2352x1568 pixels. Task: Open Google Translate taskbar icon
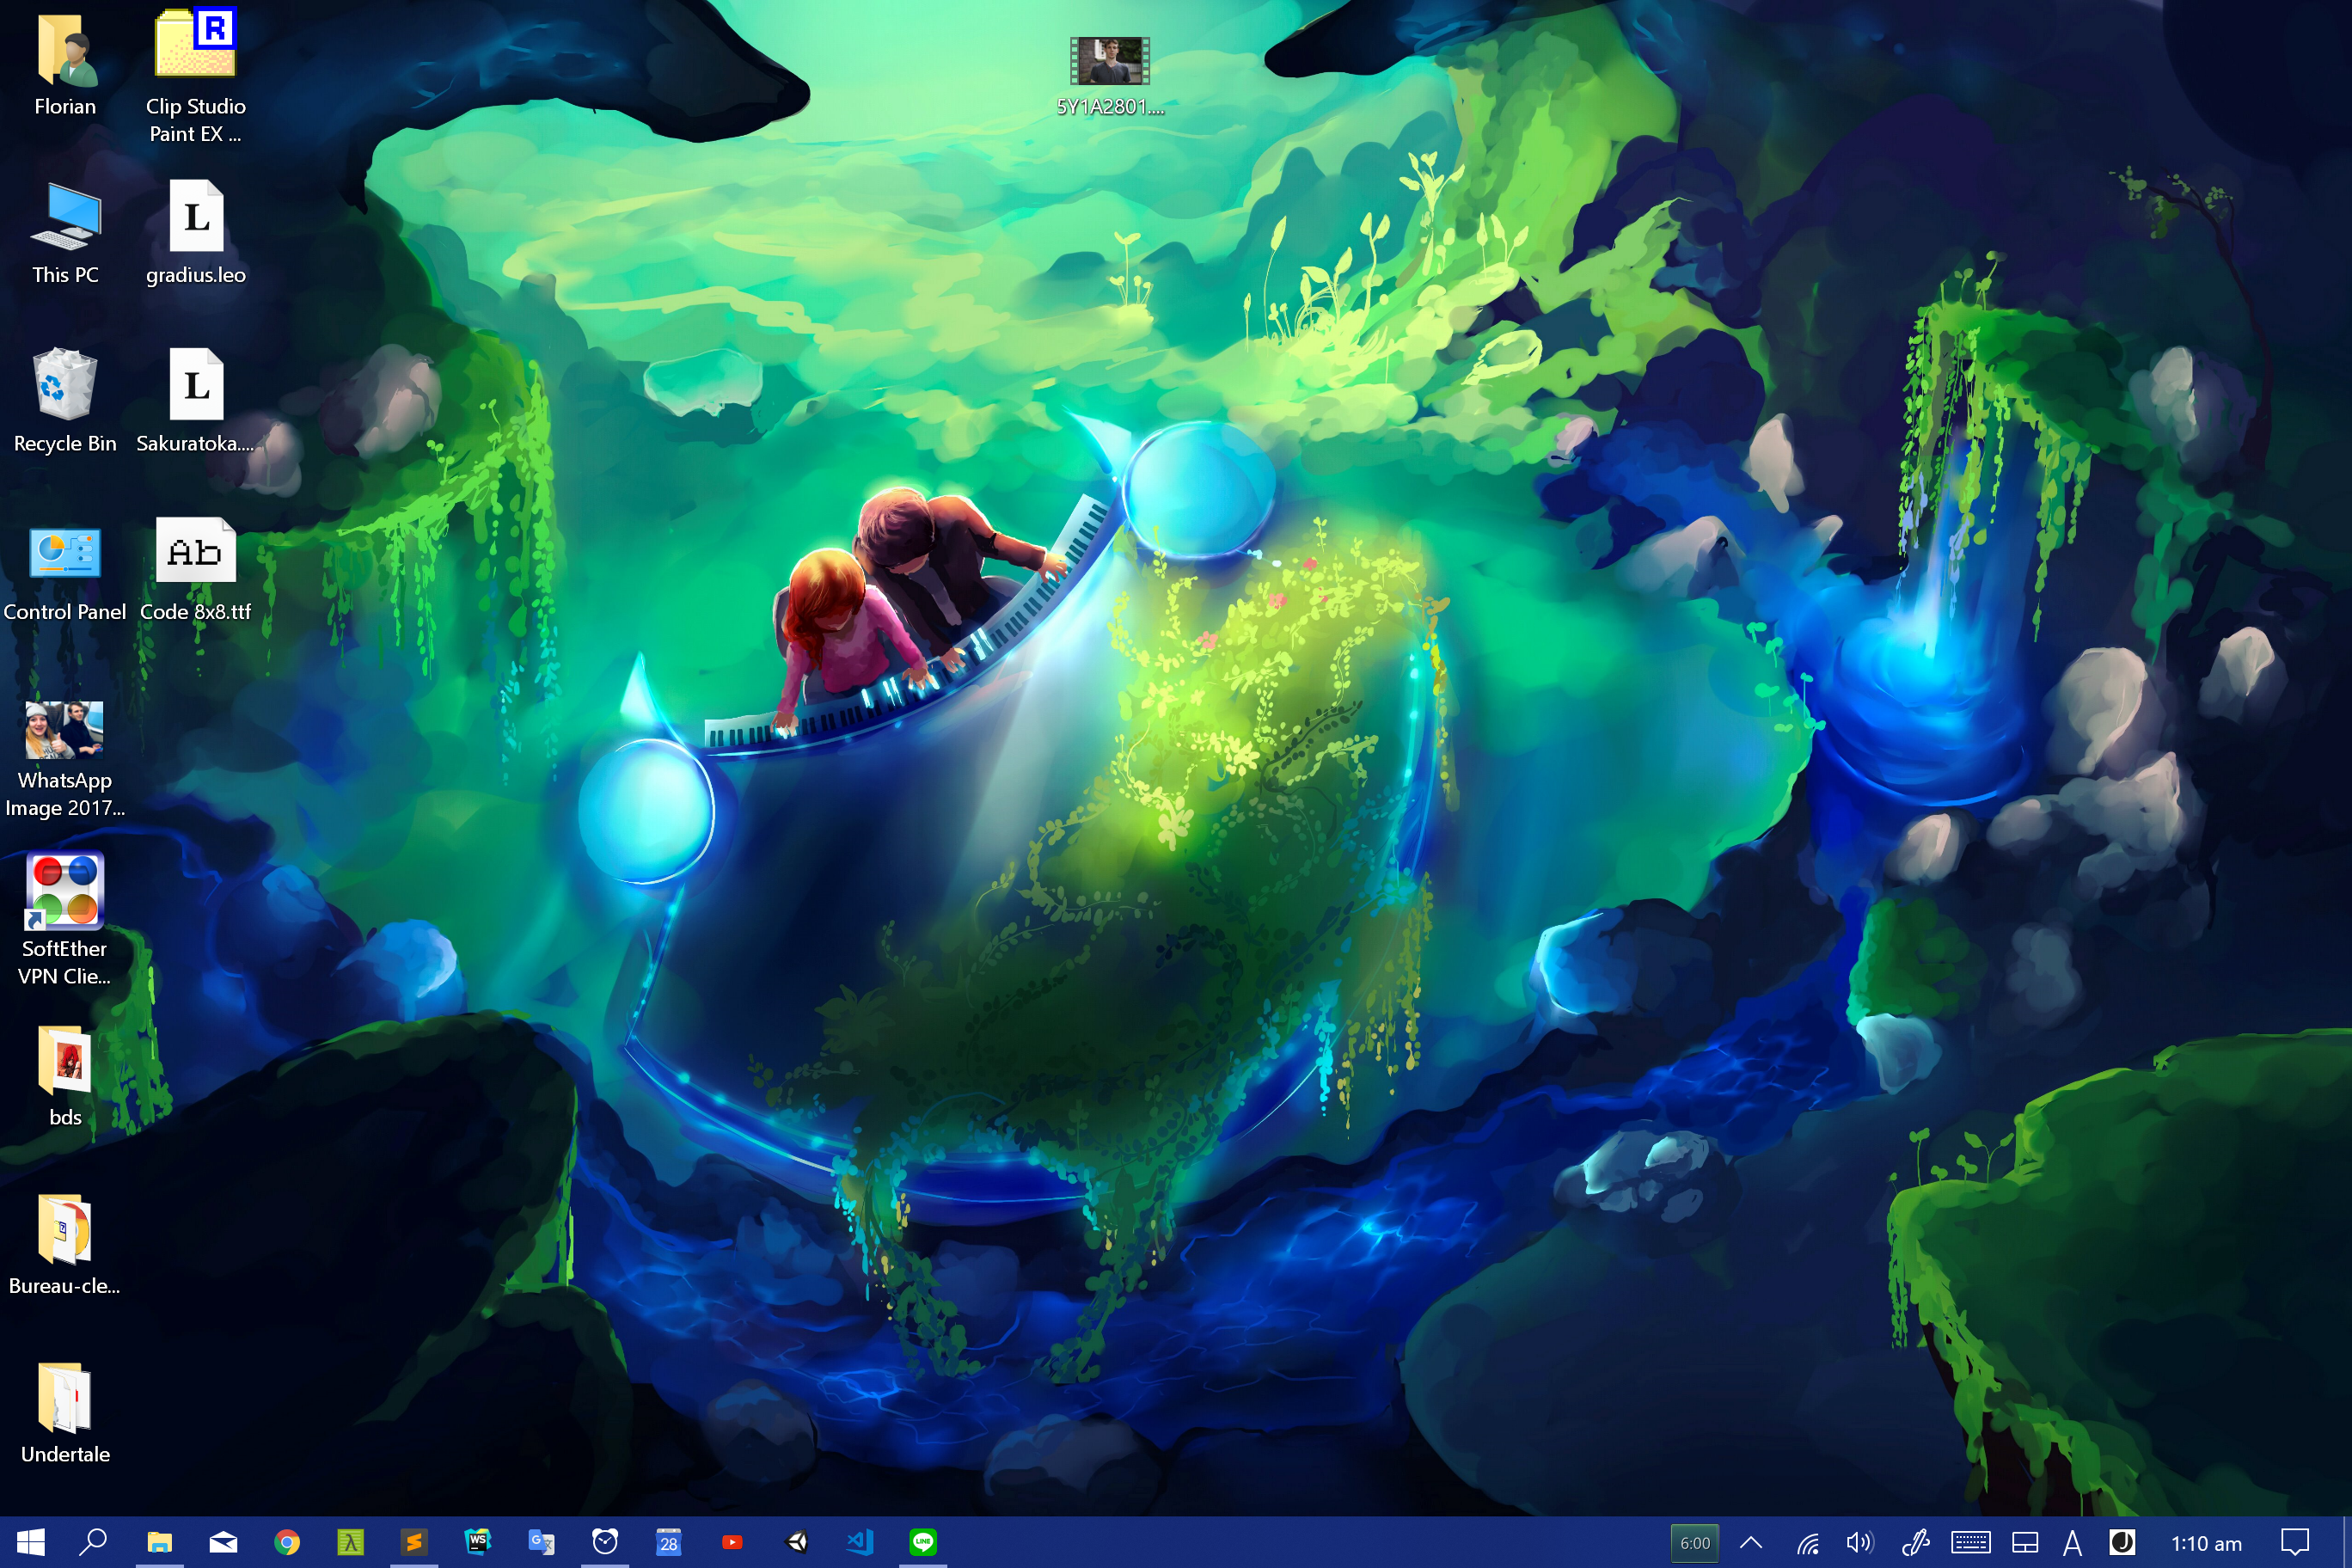(x=541, y=1542)
